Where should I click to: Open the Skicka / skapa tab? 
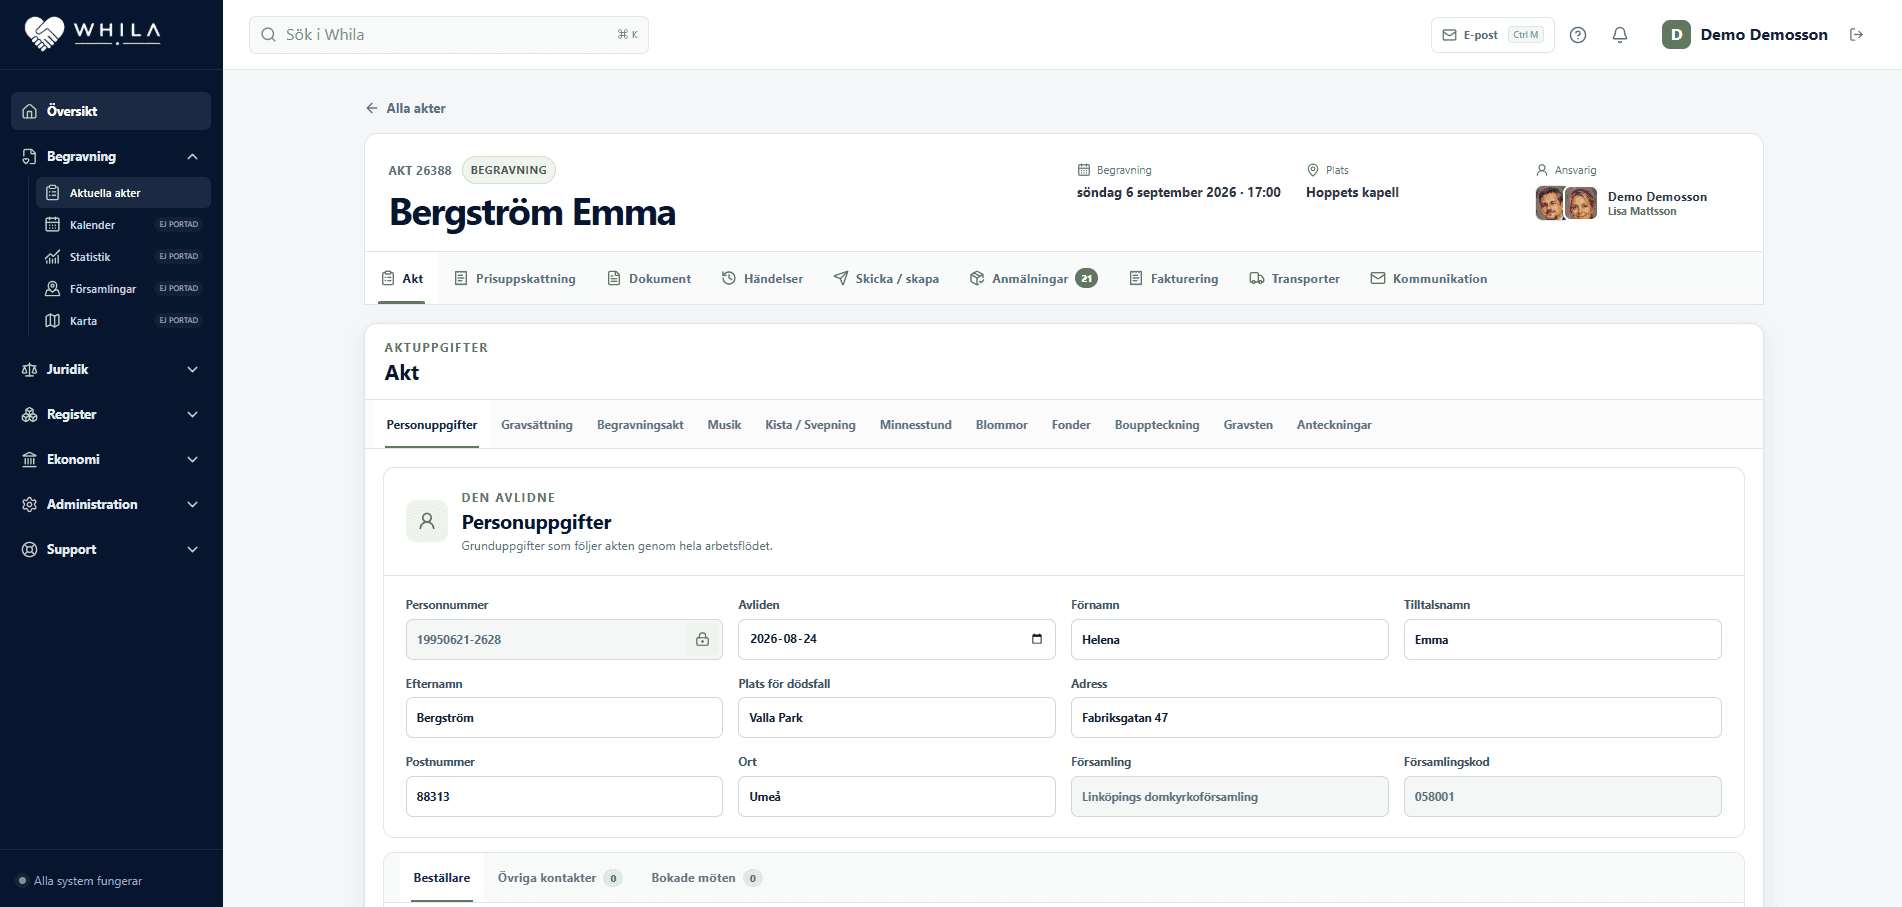(886, 279)
